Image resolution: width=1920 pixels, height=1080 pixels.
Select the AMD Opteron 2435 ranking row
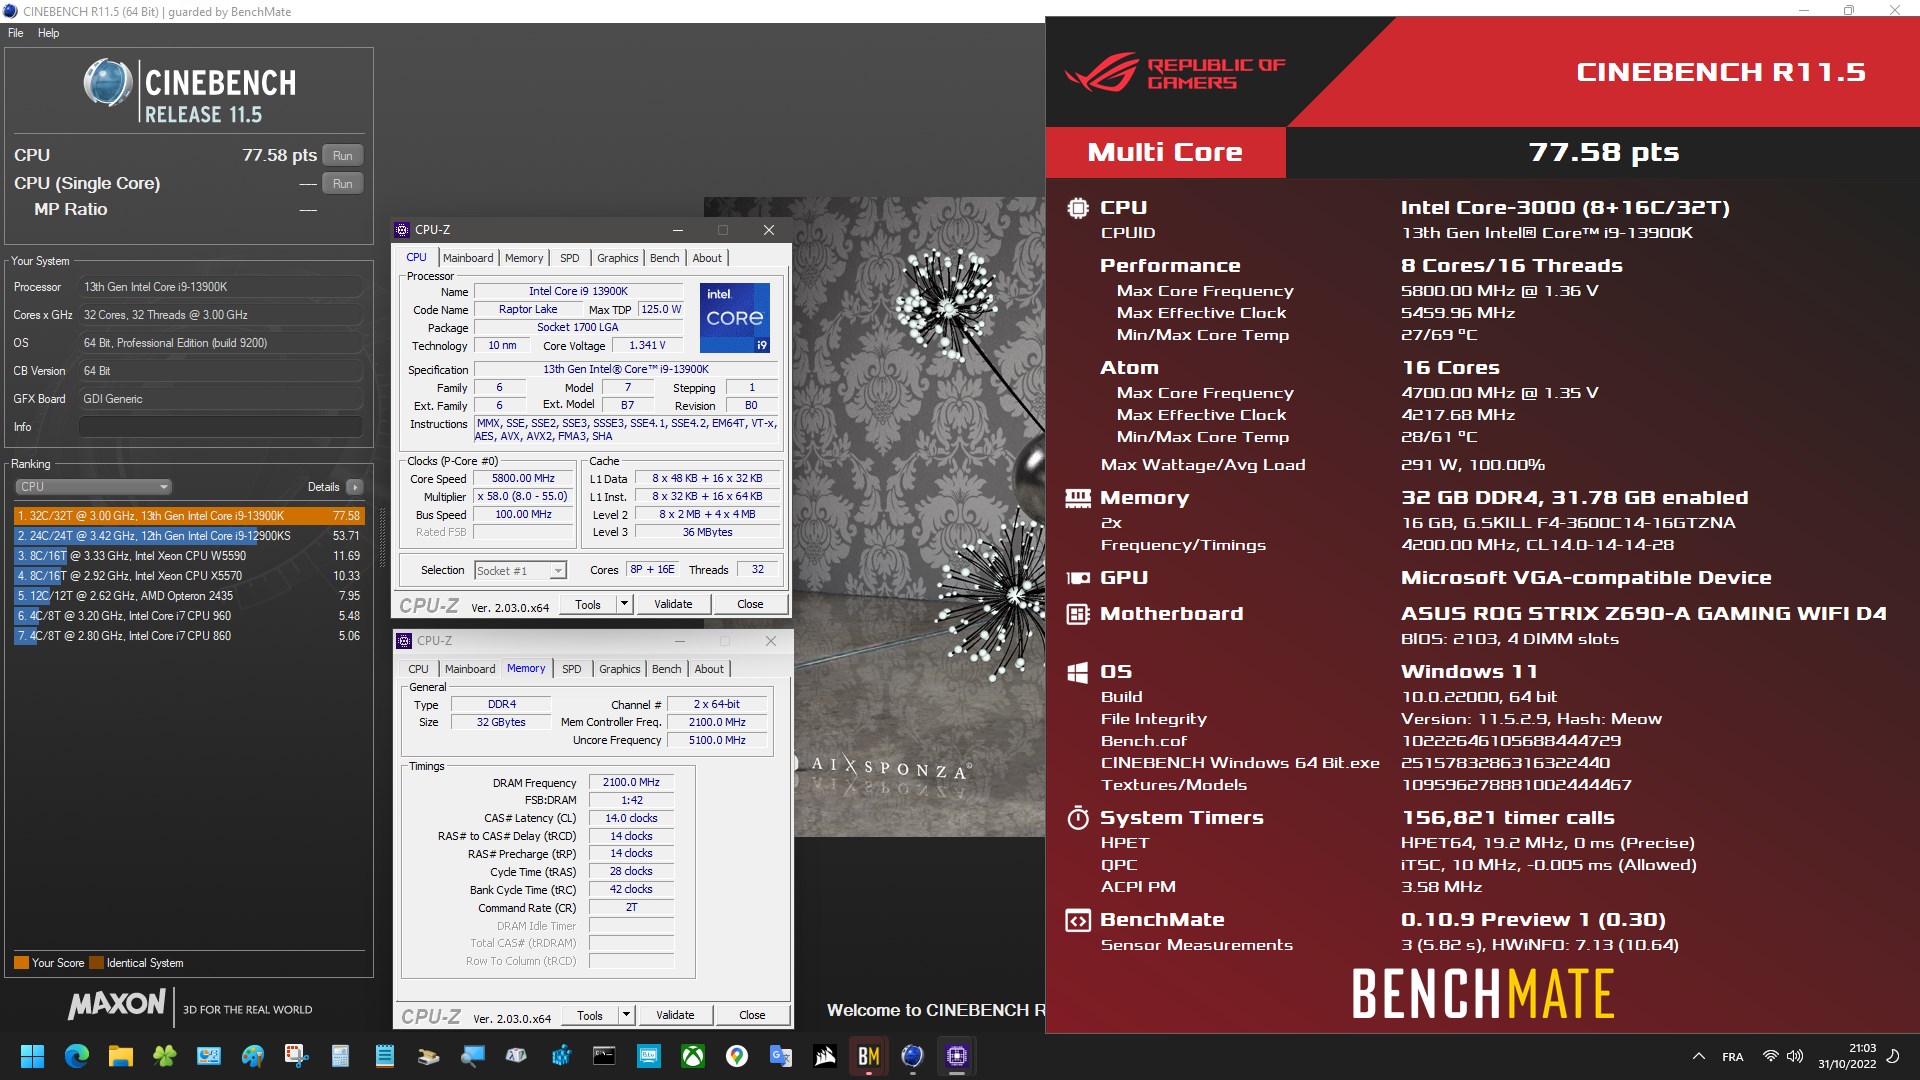(x=188, y=596)
